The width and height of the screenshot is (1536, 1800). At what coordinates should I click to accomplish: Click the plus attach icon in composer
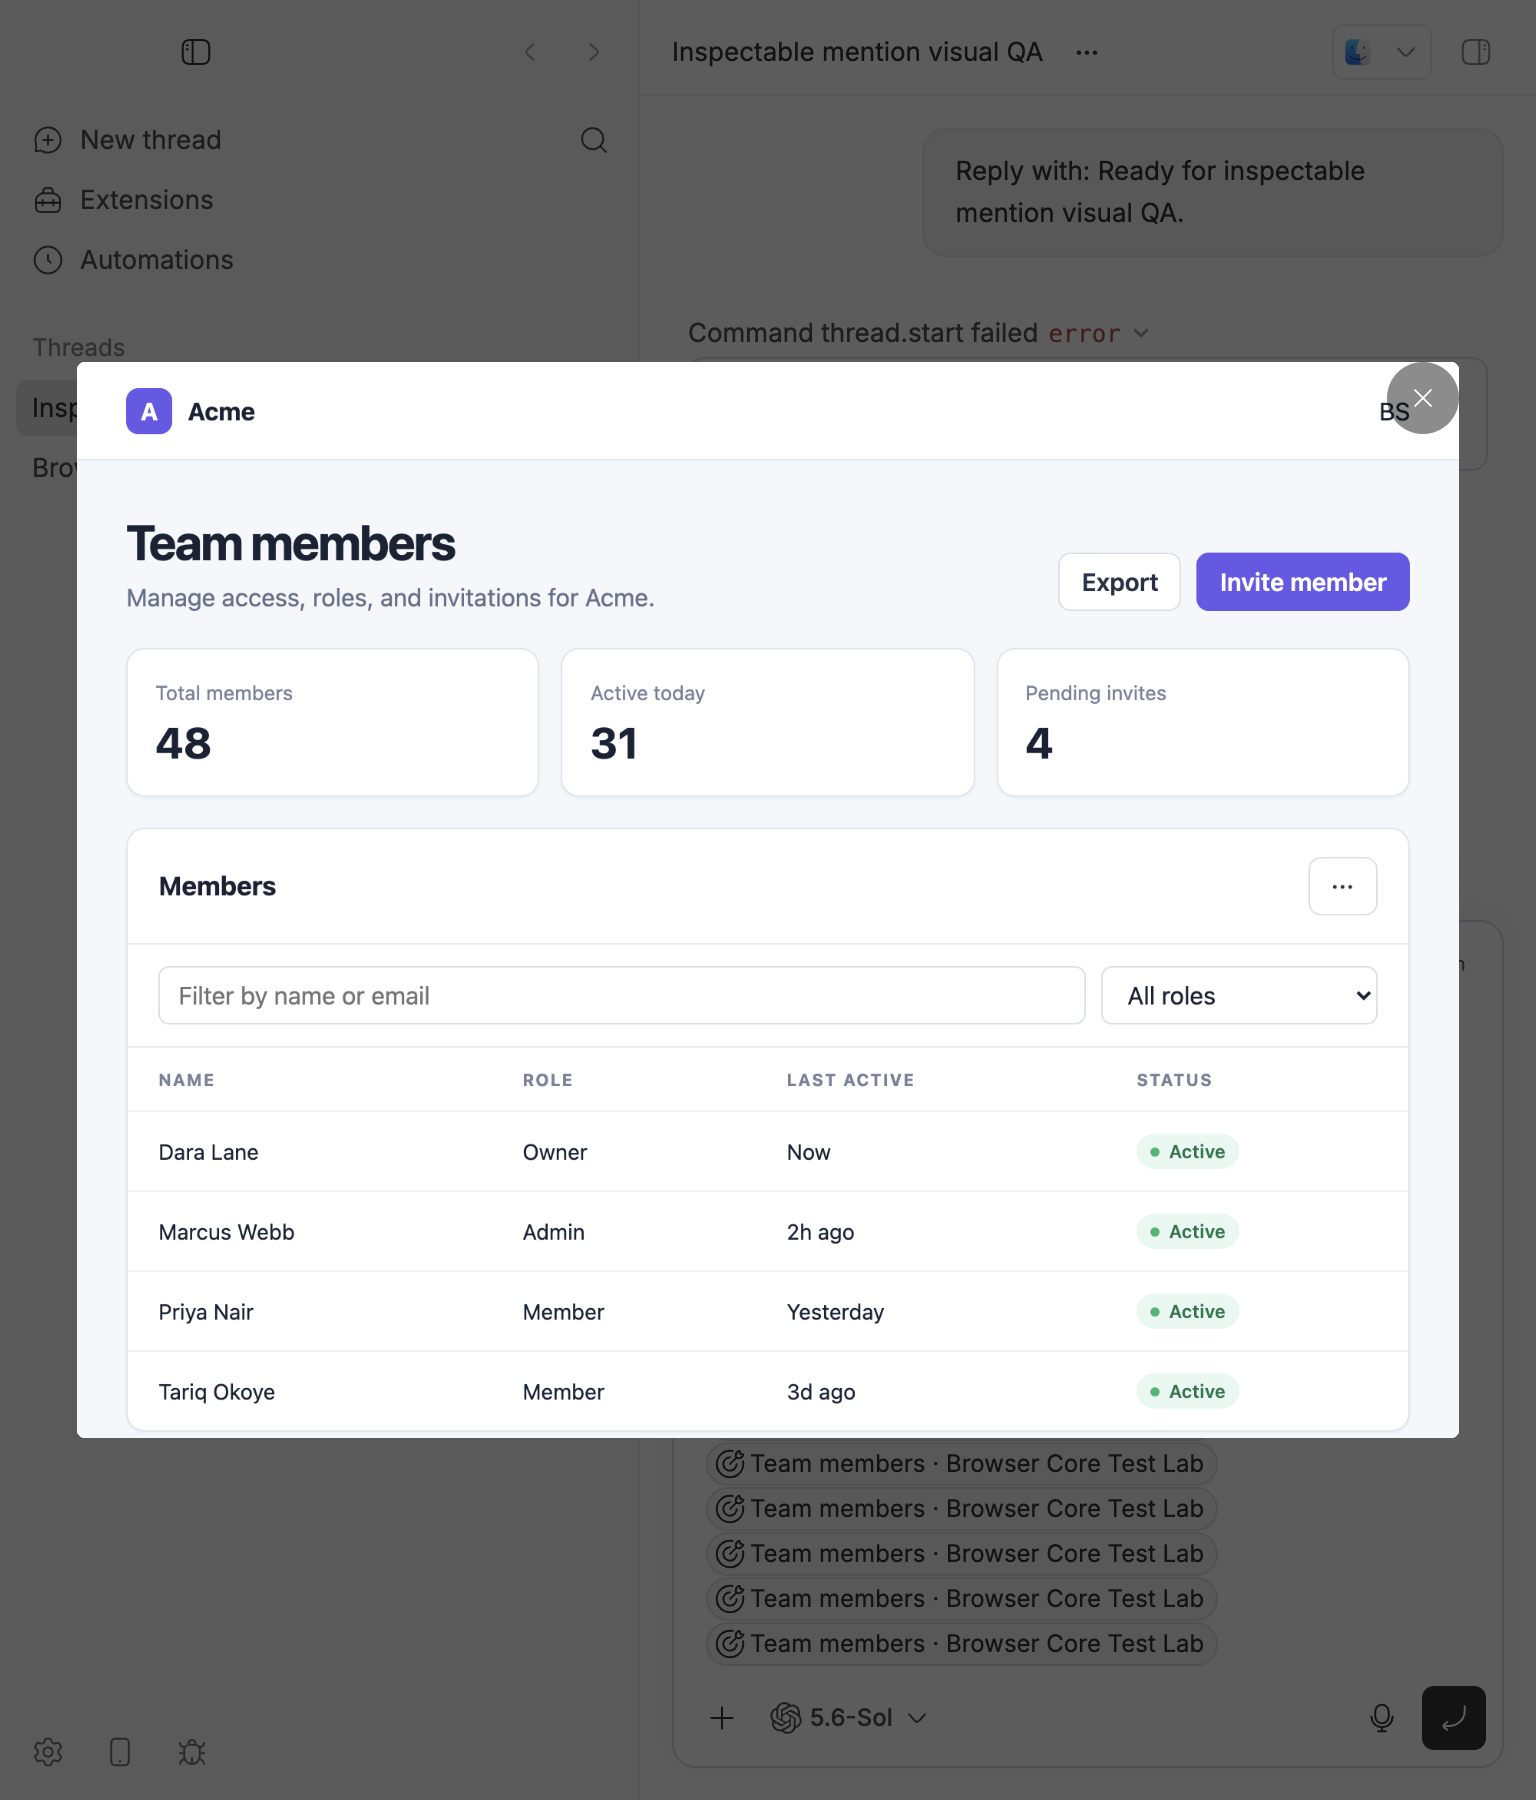coord(722,1718)
